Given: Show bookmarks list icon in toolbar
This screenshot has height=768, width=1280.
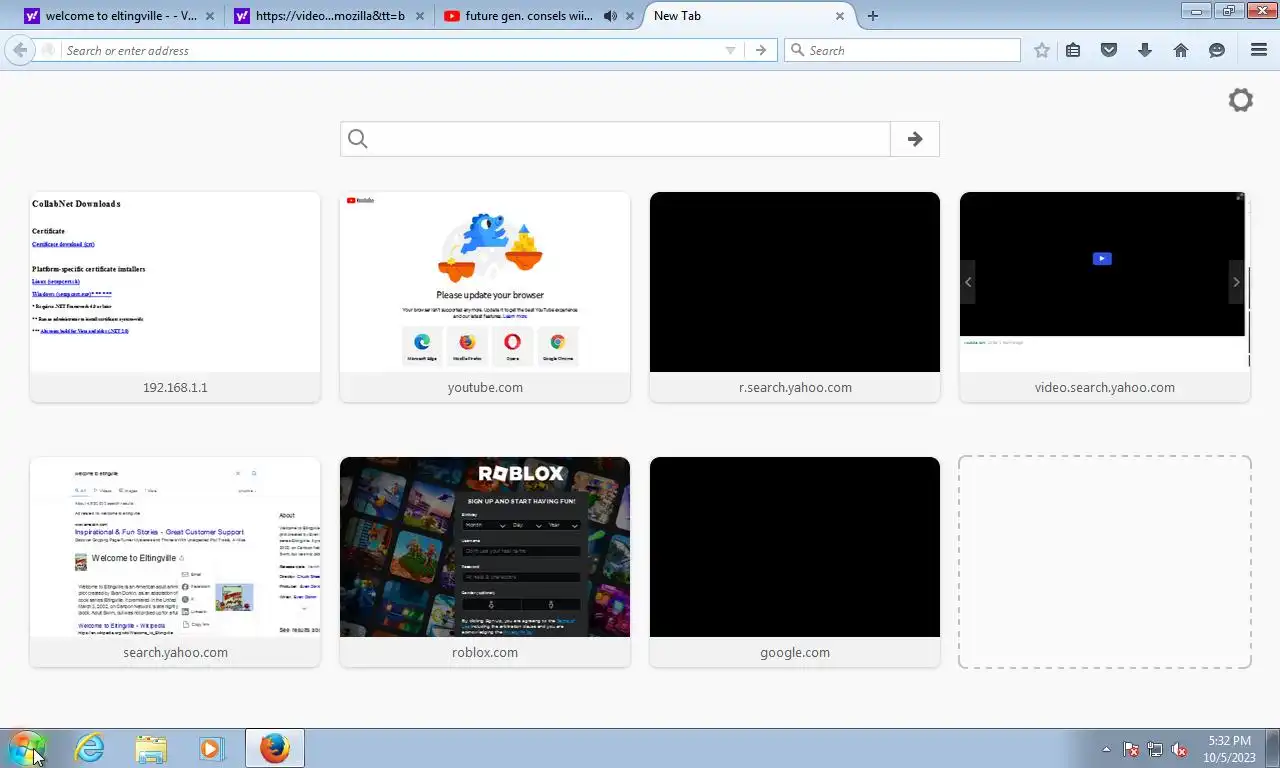Looking at the screenshot, I should tap(1073, 50).
